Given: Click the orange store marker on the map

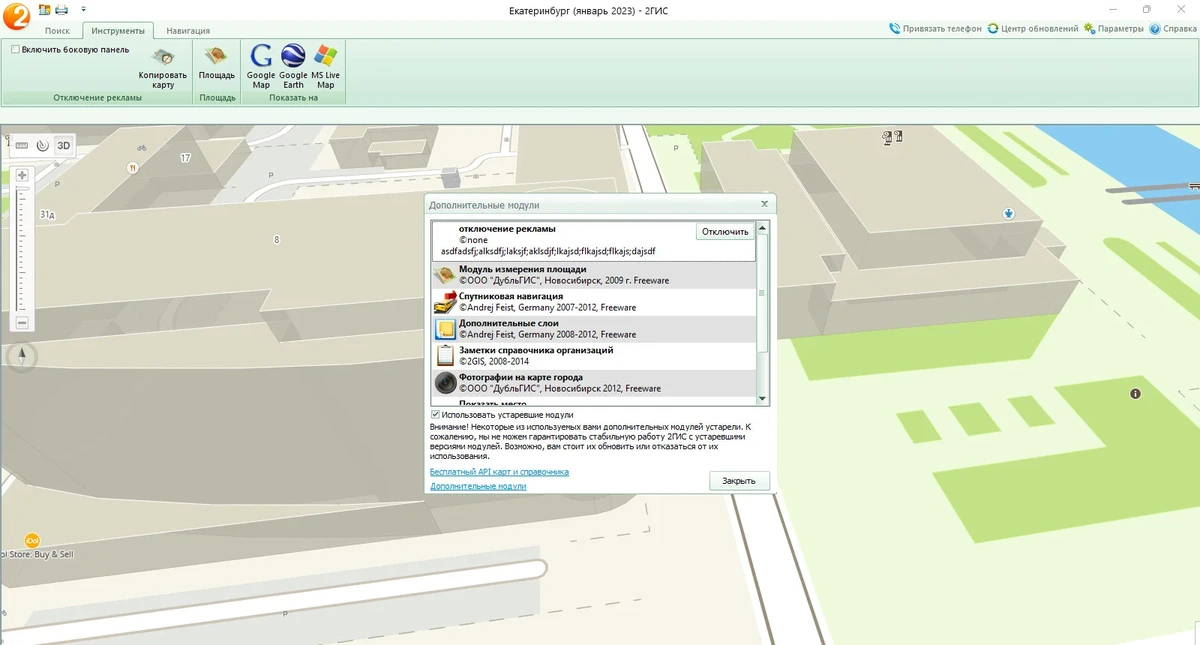Looking at the screenshot, I should 31,540.
